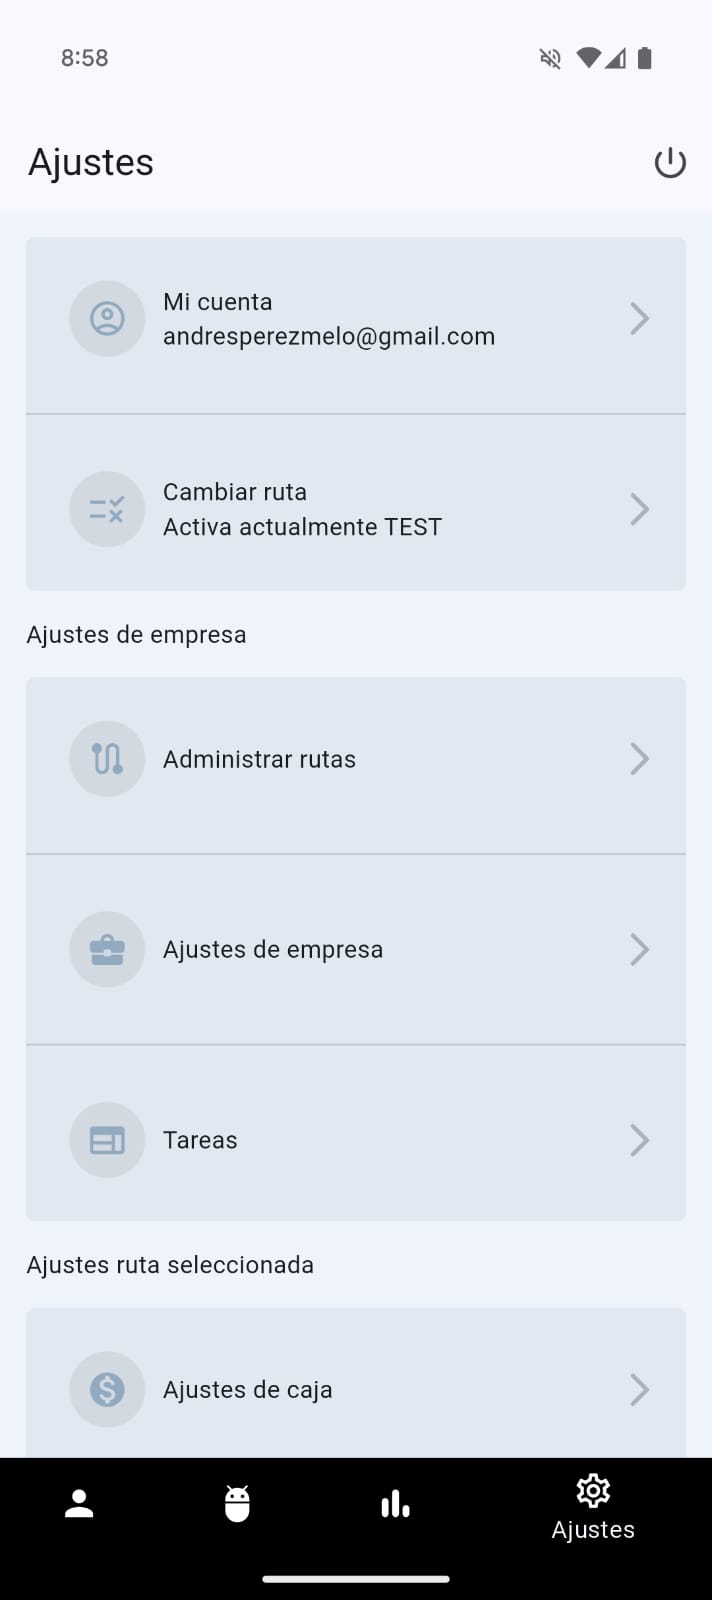This screenshot has width=712, height=1600.
Task: Switch to the bar chart statistics tab
Action: pyautogui.click(x=395, y=1504)
